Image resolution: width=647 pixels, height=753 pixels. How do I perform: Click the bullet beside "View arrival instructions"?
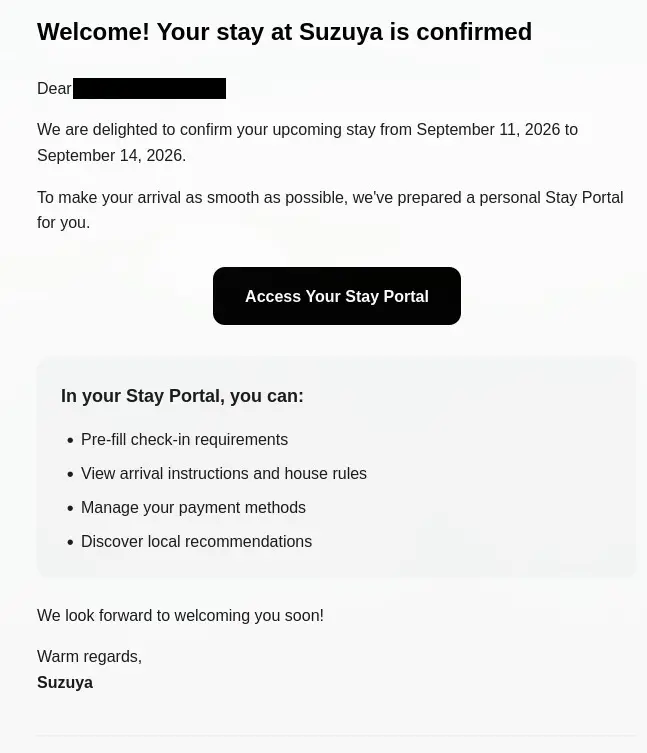coord(70,475)
